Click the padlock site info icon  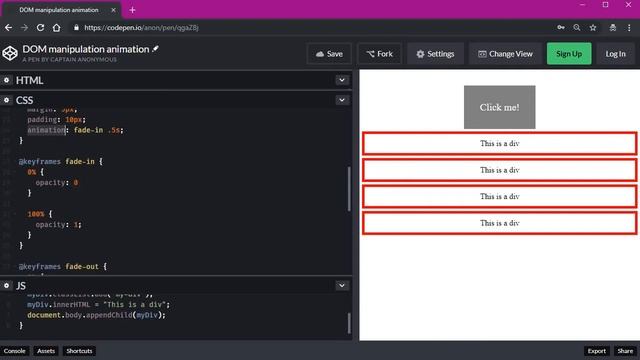(x=76, y=28)
